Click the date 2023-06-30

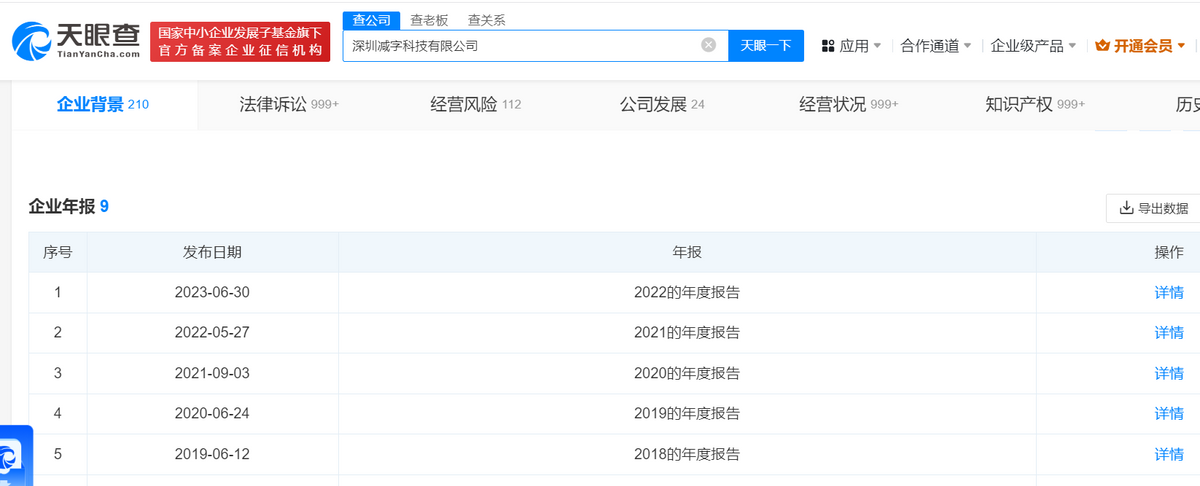[x=212, y=293]
